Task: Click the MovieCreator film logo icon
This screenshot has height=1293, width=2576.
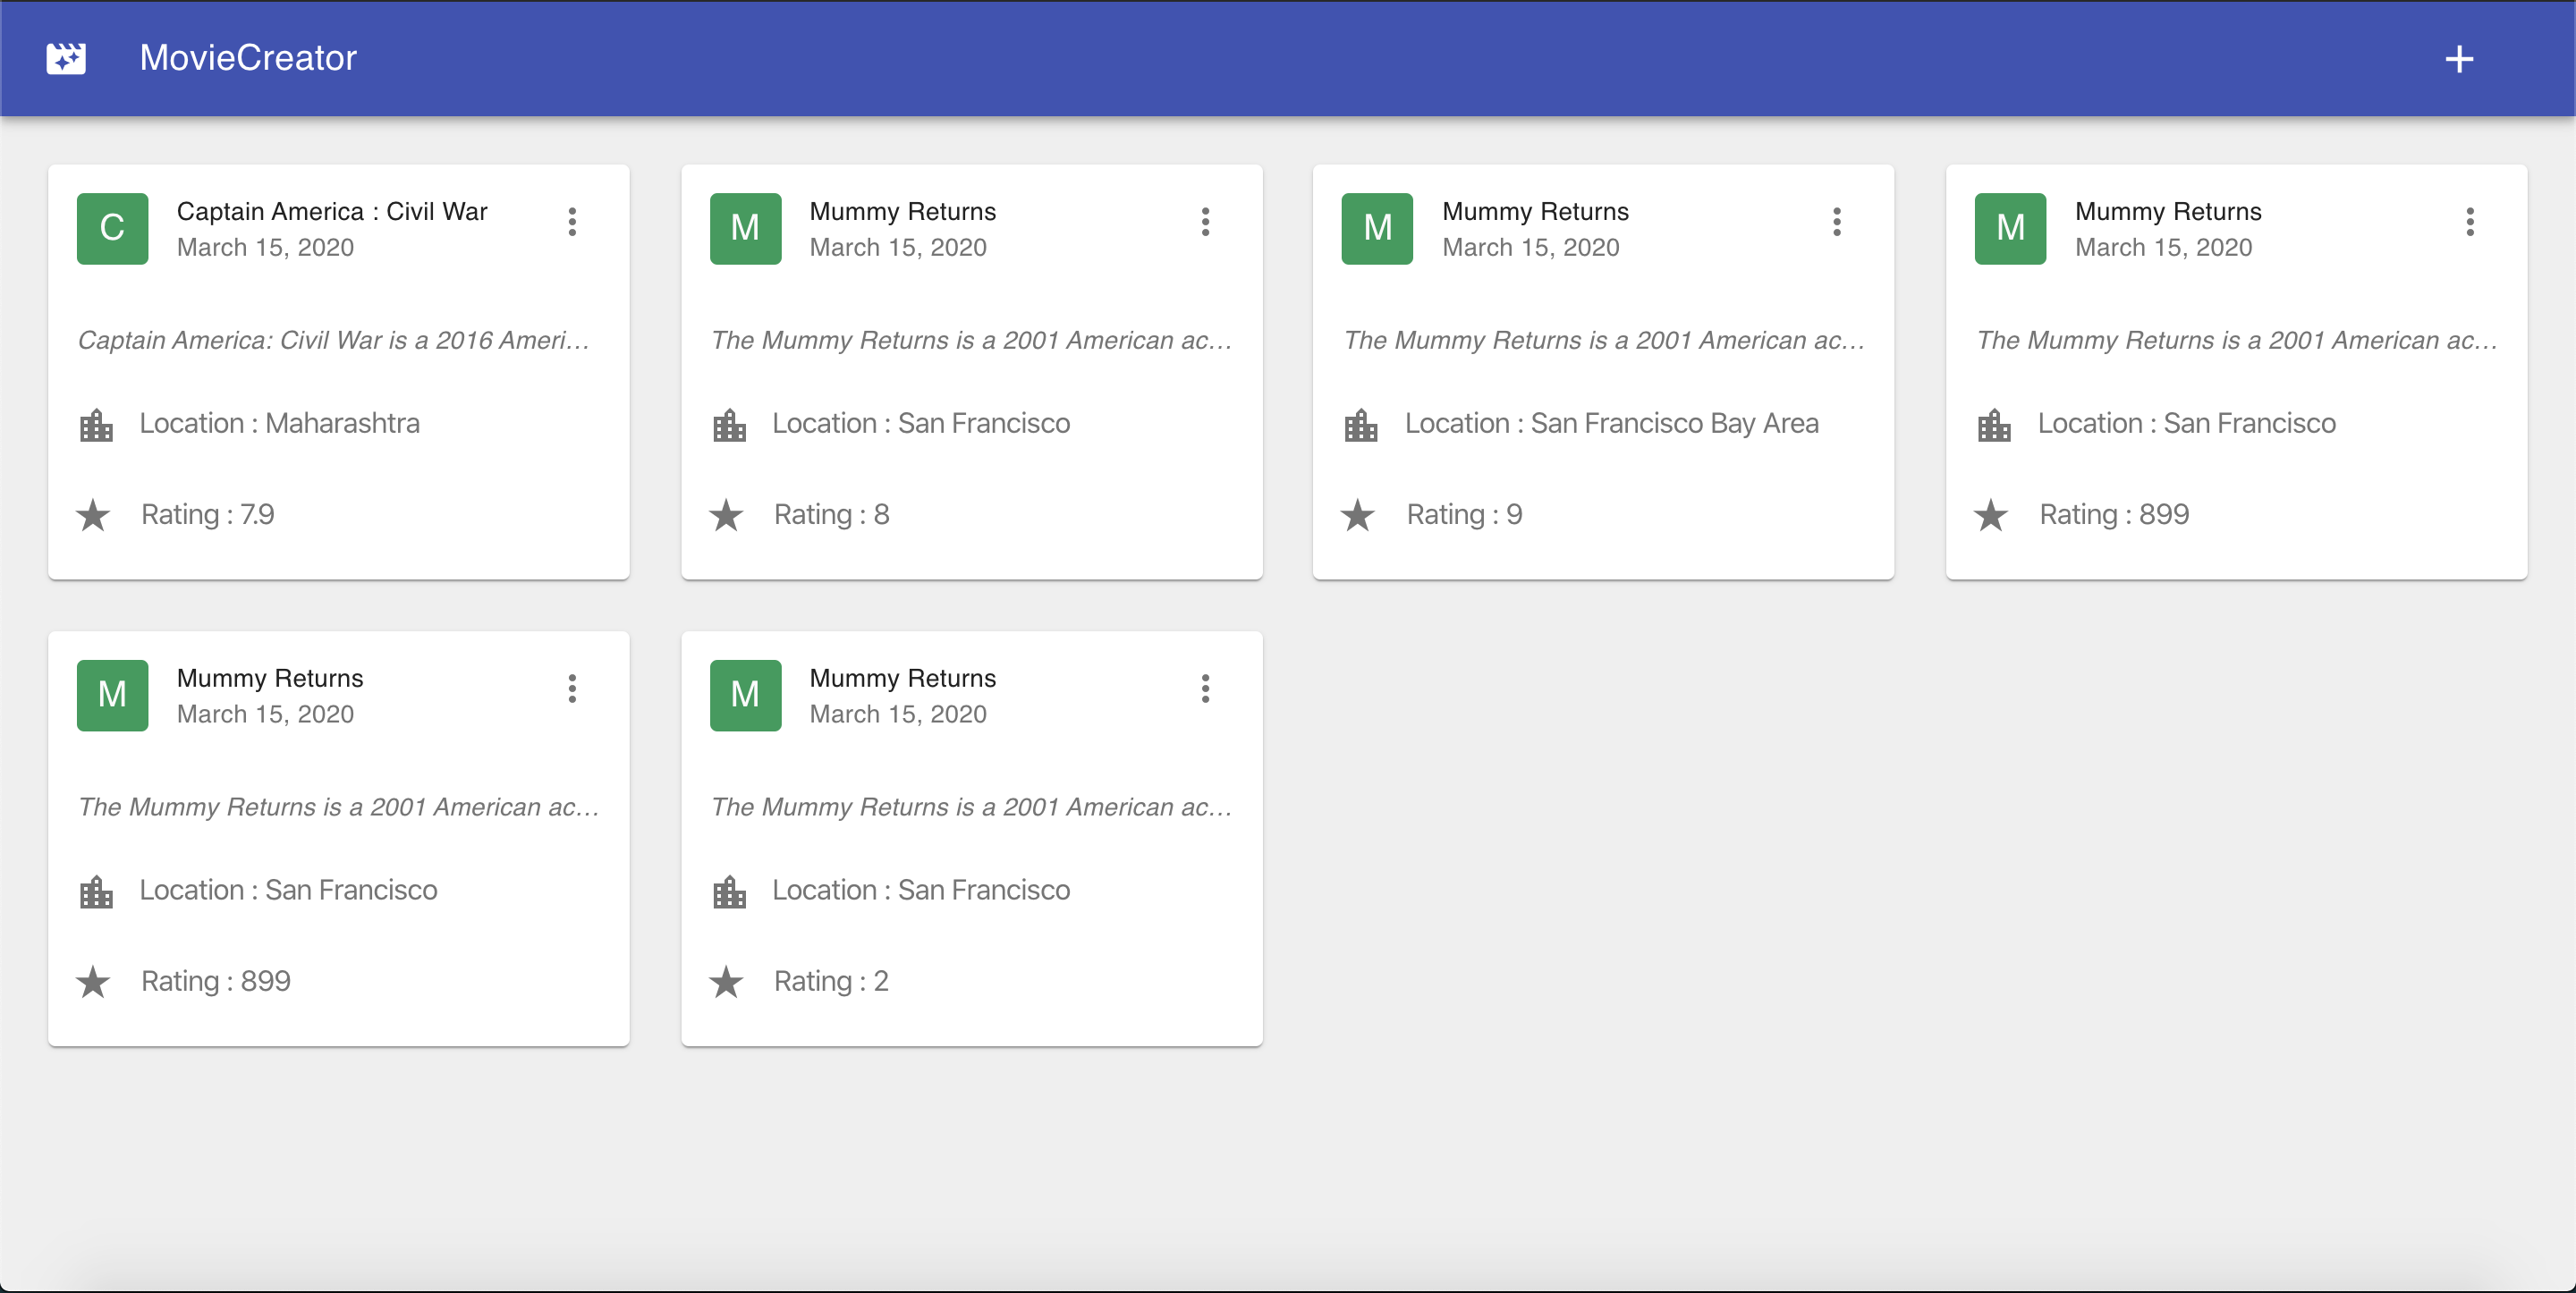Action: coord(66,58)
